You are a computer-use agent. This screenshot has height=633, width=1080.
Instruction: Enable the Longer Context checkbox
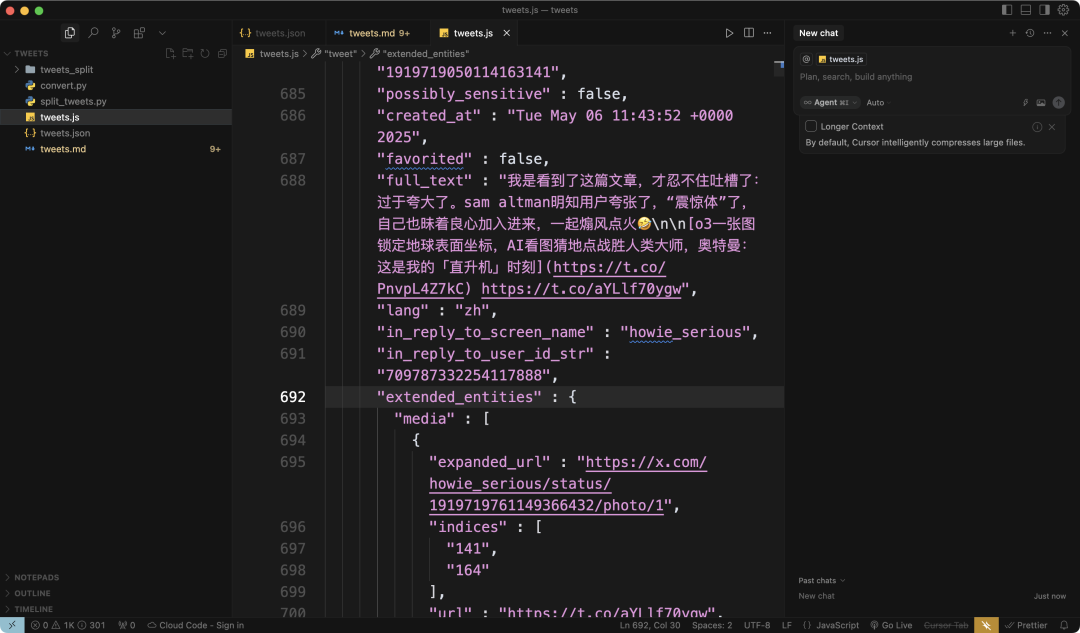[811, 126]
